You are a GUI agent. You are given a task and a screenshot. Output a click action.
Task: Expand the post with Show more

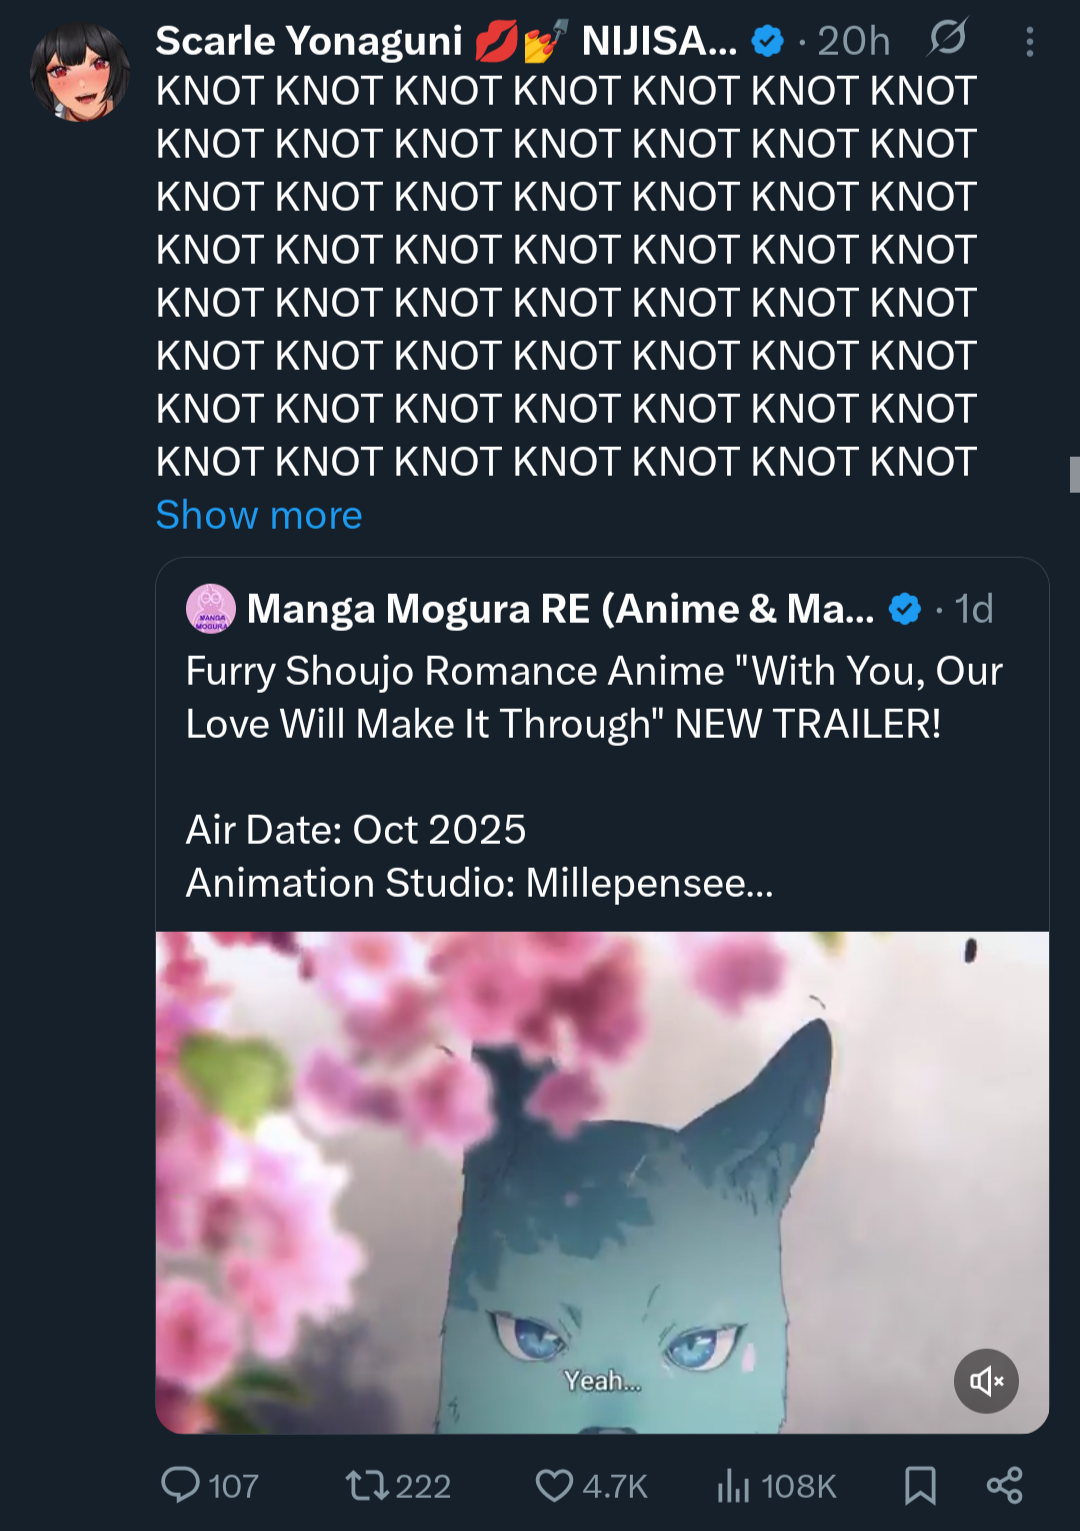click(259, 515)
